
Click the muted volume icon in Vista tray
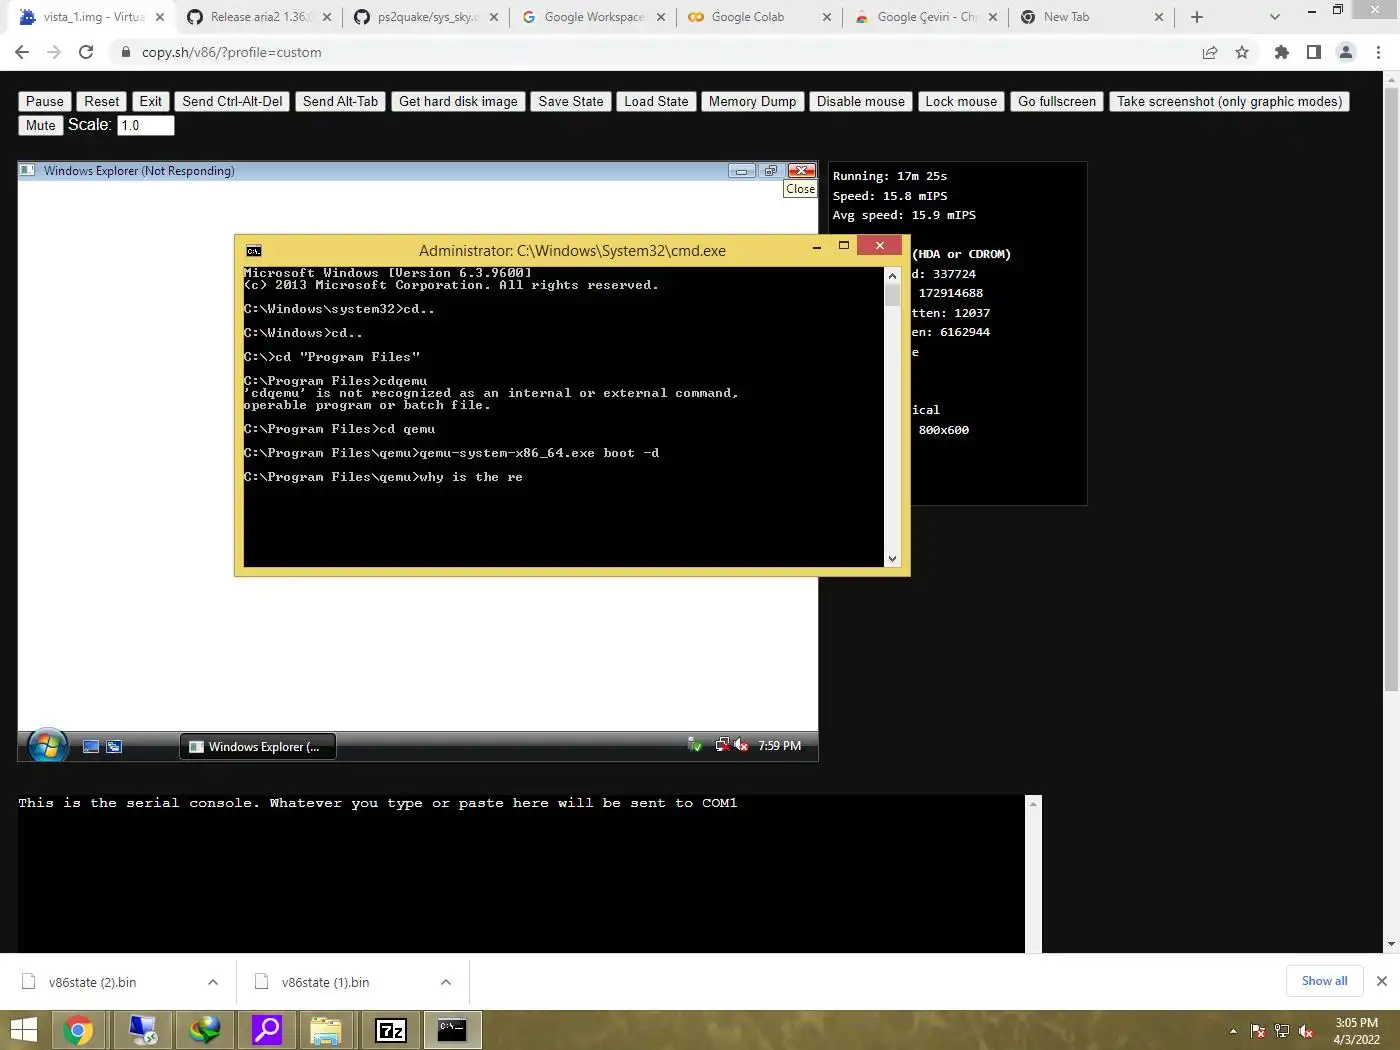[741, 745]
